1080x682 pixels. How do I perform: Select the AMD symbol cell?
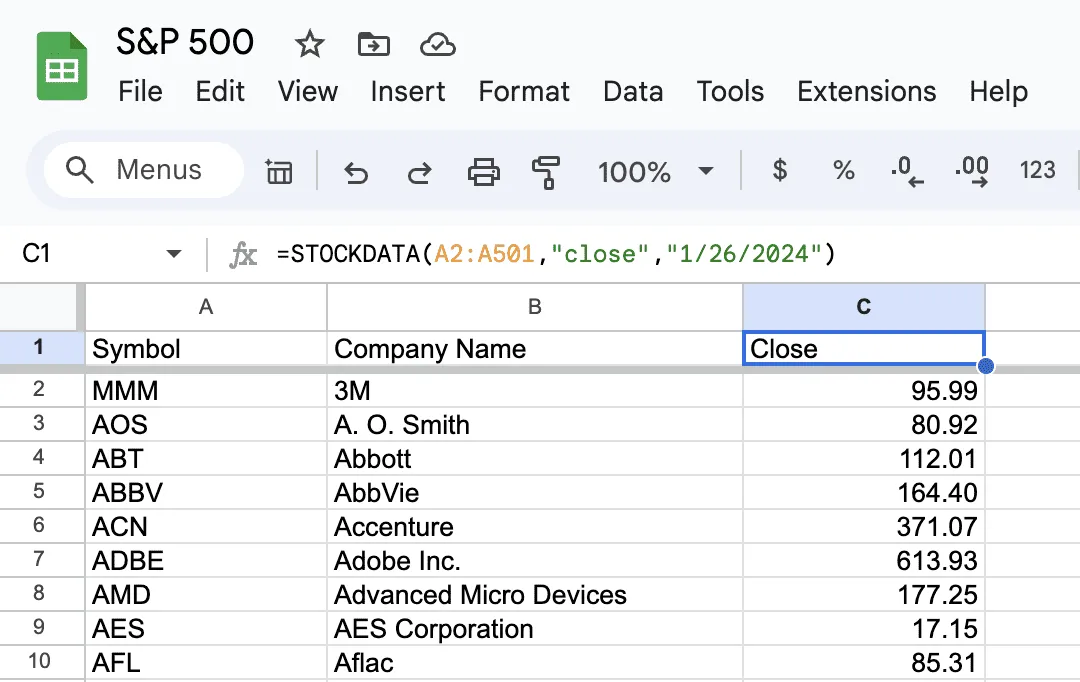[205, 595]
